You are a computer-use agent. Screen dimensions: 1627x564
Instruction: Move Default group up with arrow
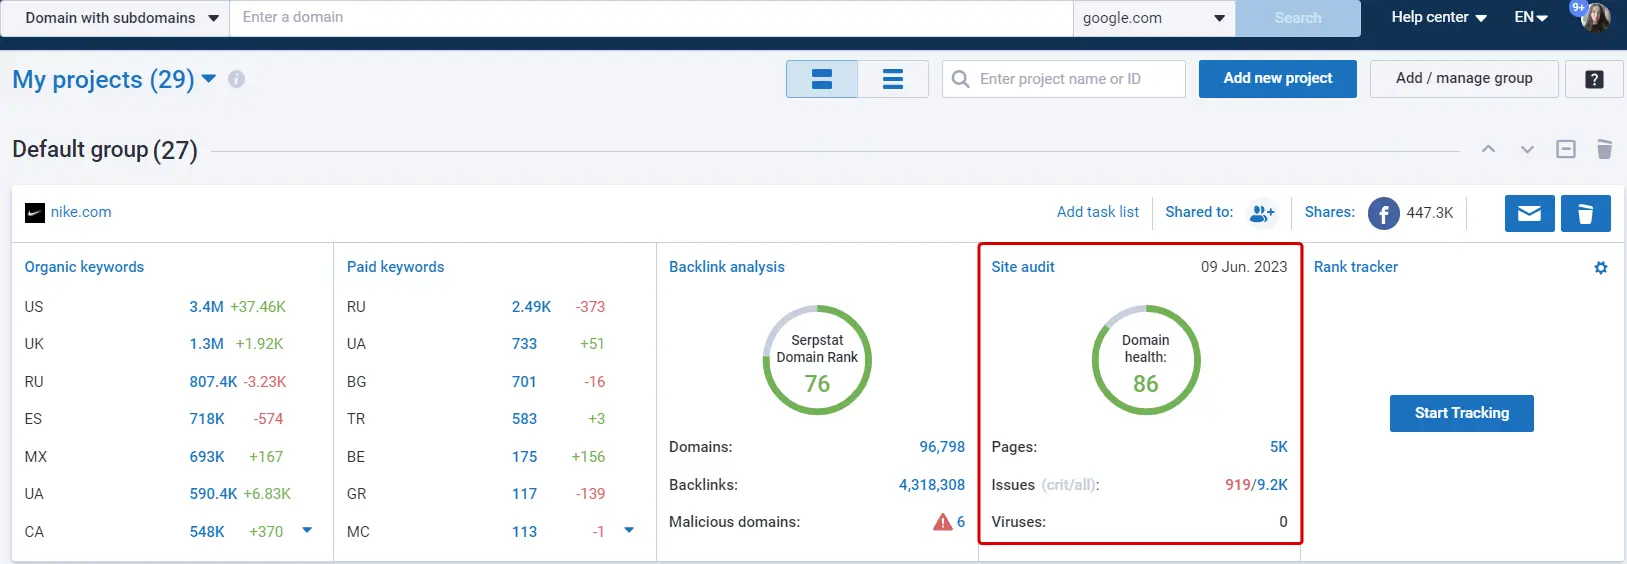tap(1488, 149)
